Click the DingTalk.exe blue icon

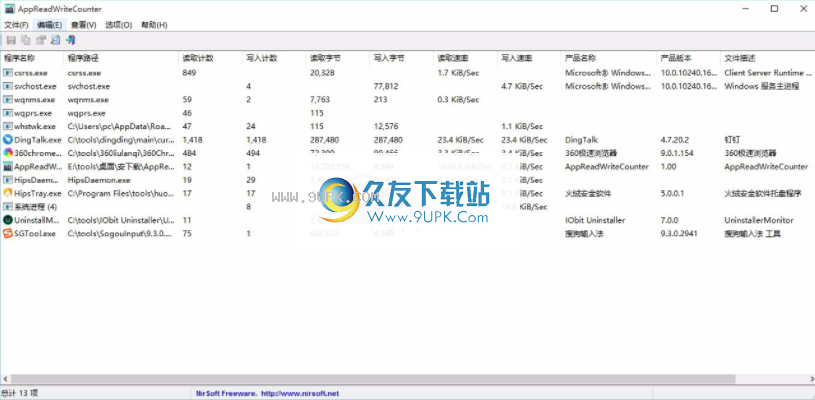pos(7,140)
